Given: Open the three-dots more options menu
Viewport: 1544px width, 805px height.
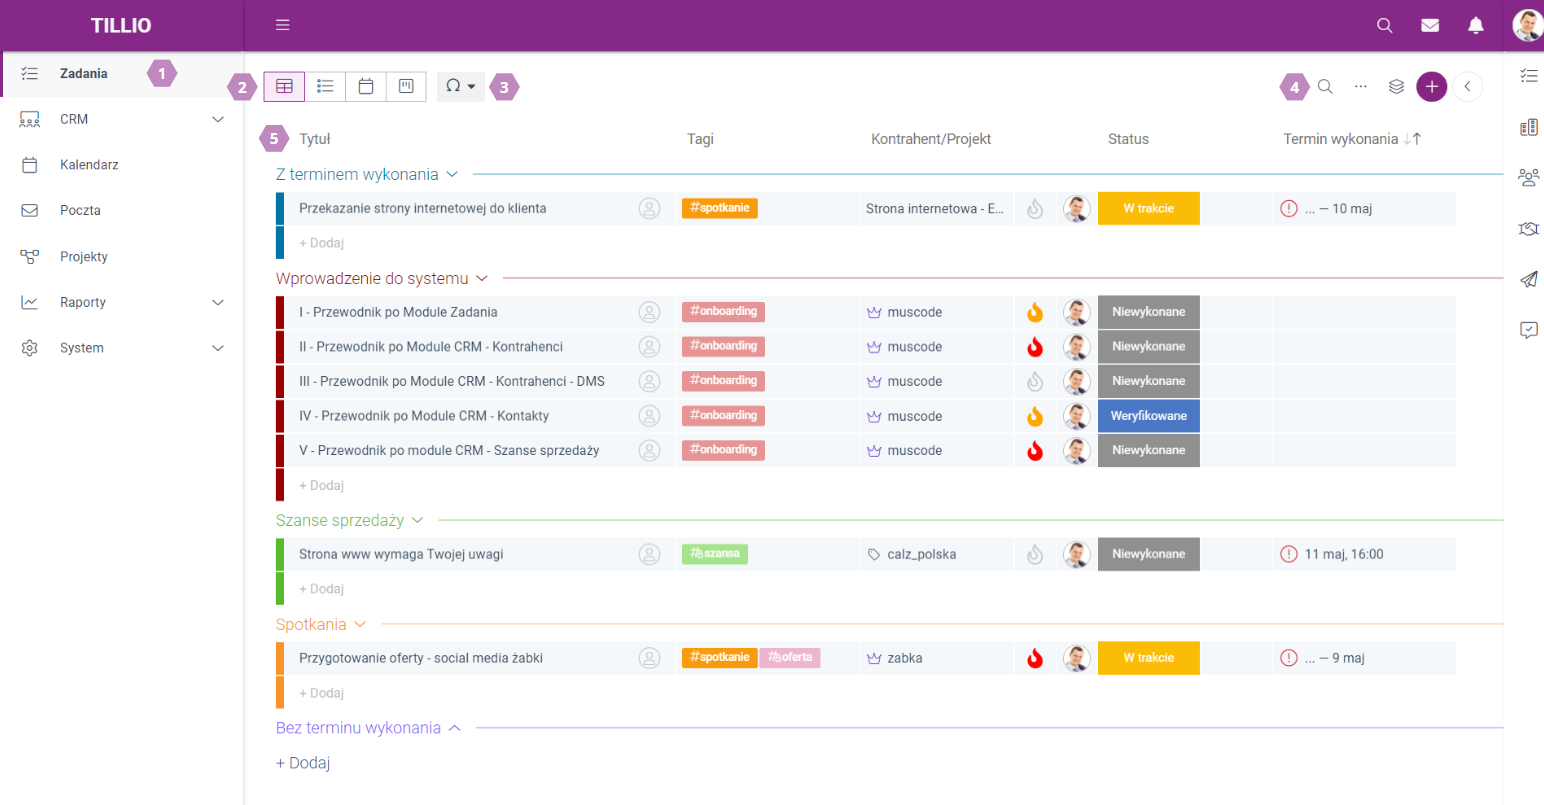Looking at the screenshot, I should tap(1361, 87).
